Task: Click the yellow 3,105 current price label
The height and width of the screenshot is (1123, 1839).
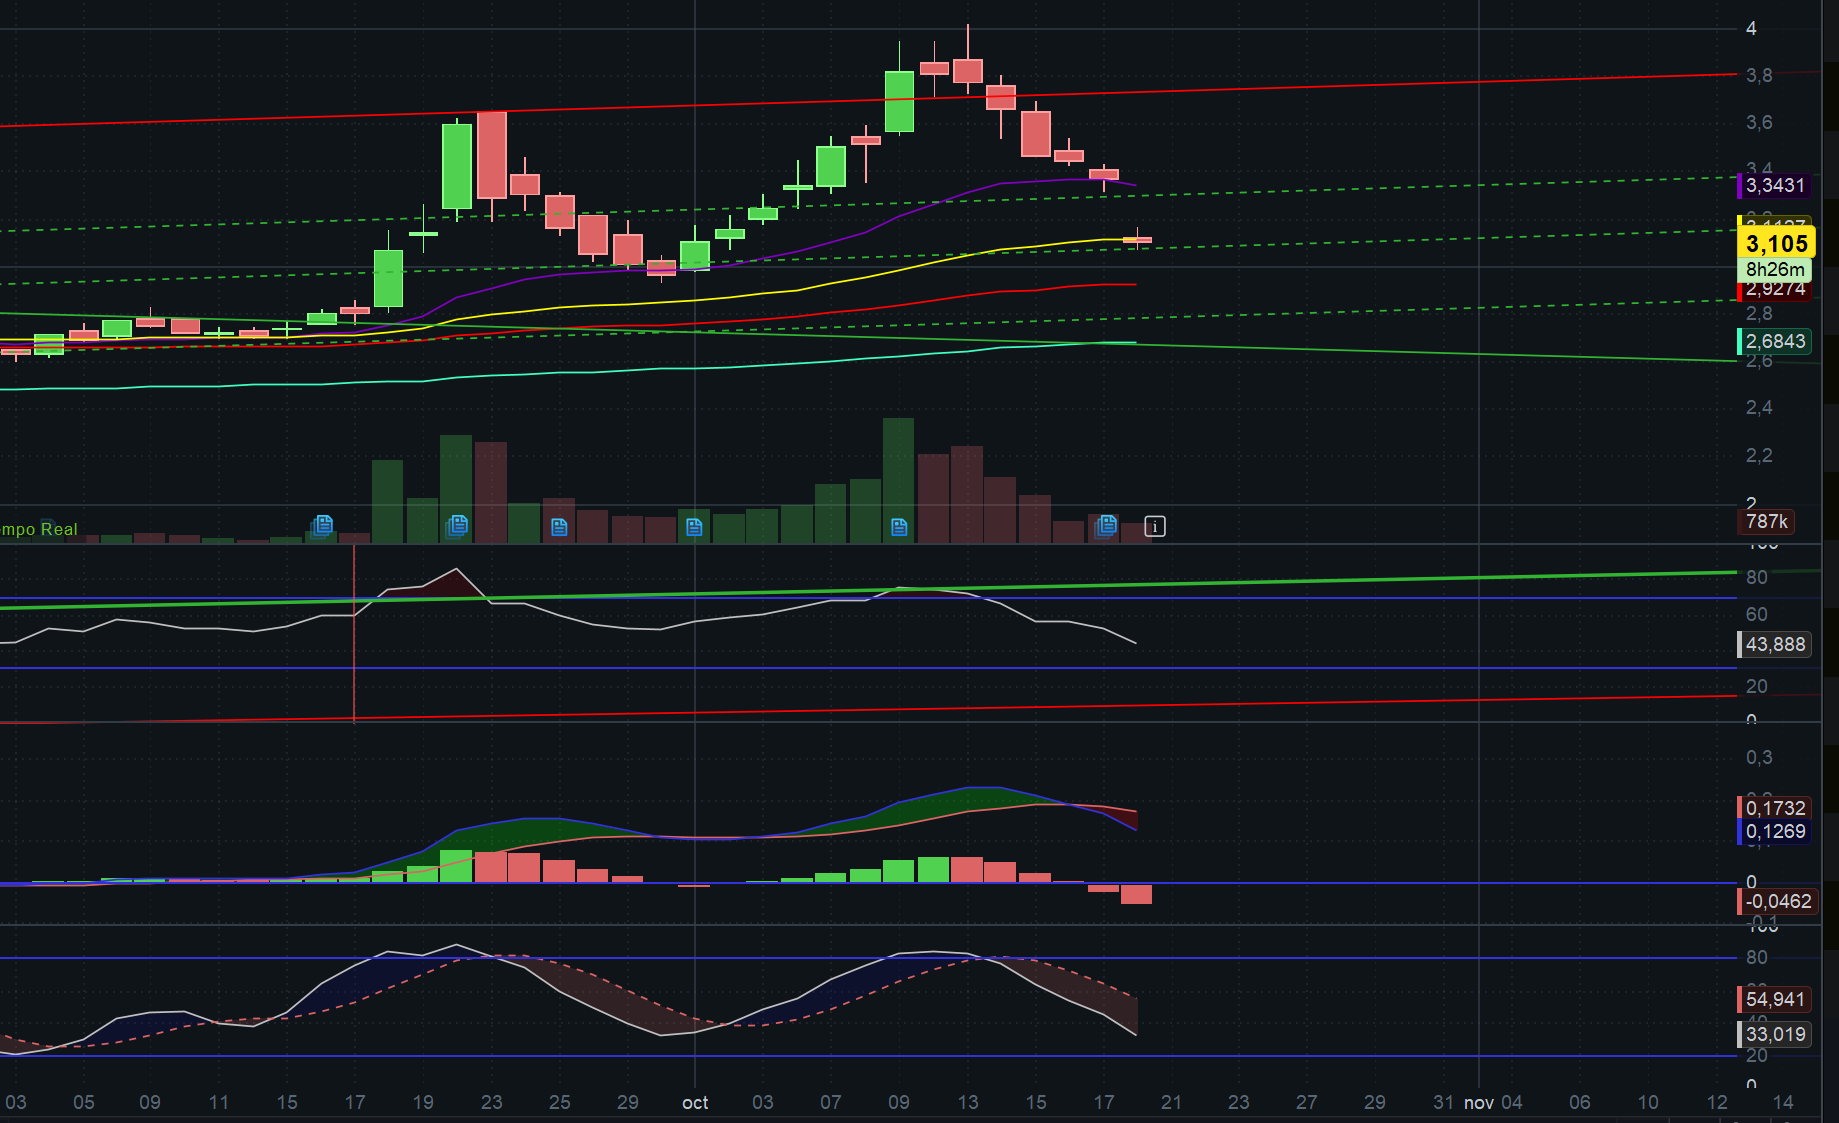Action: point(1776,243)
